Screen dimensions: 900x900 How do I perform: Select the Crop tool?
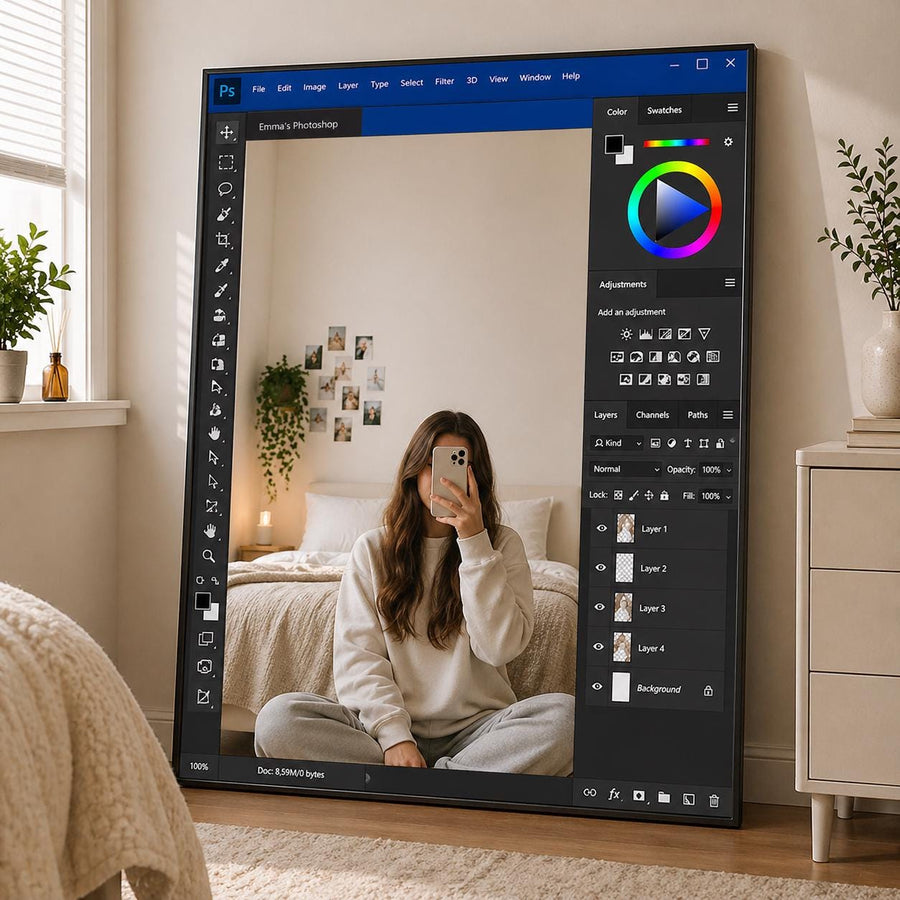coord(223,239)
